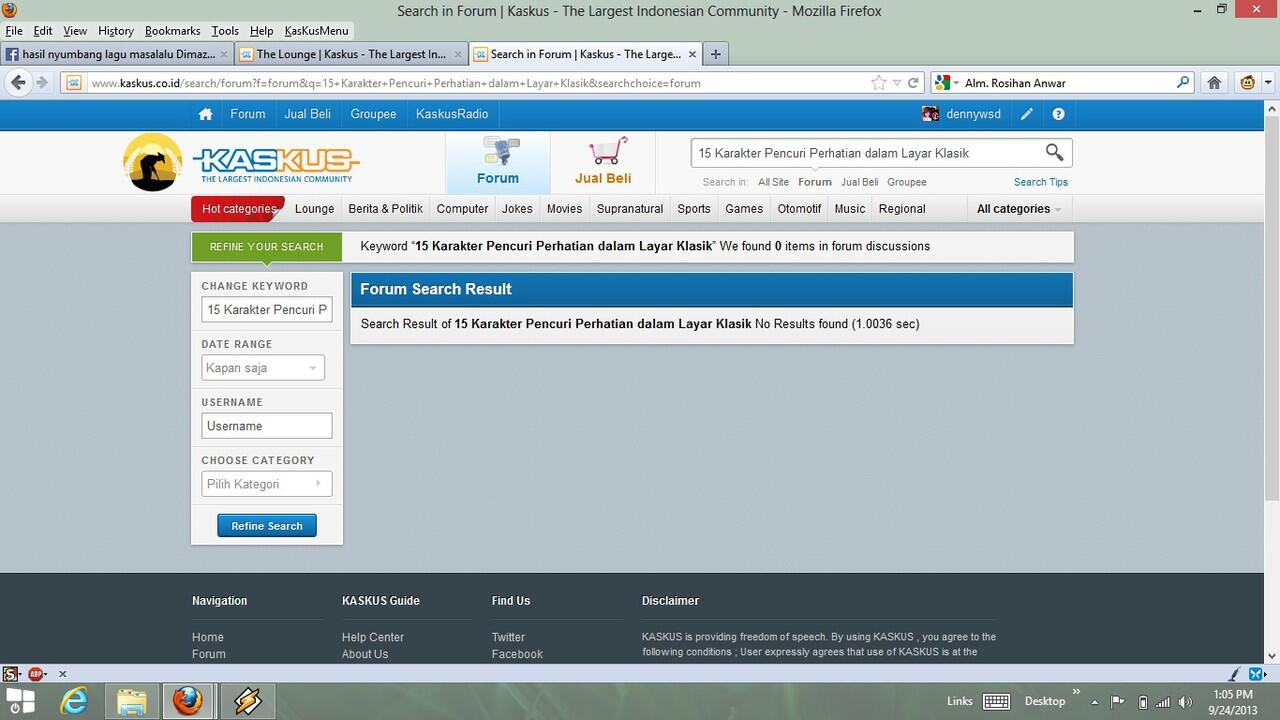
Task: Open the help question mark icon
Action: [1058, 114]
